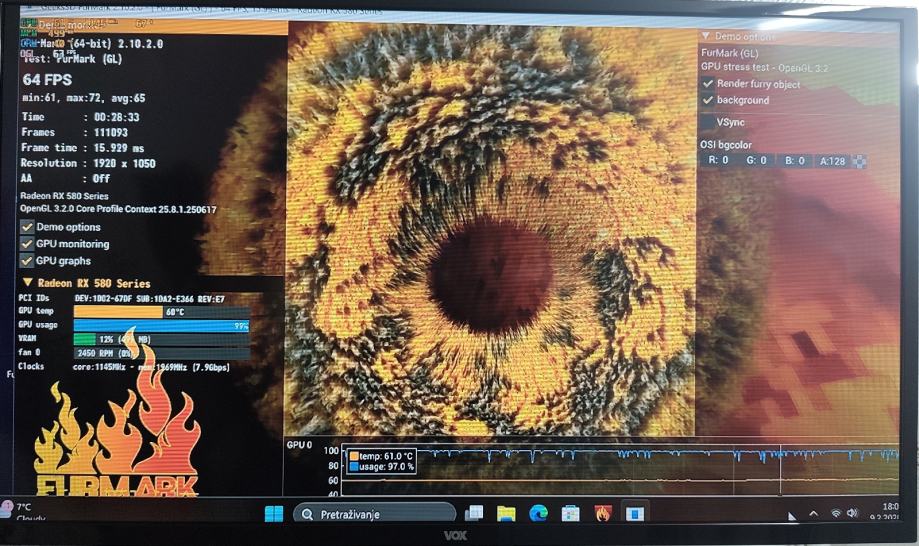Click the GPU 0 graph label
The width and height of the screenshot is (919, 546).
click(299, 445)
